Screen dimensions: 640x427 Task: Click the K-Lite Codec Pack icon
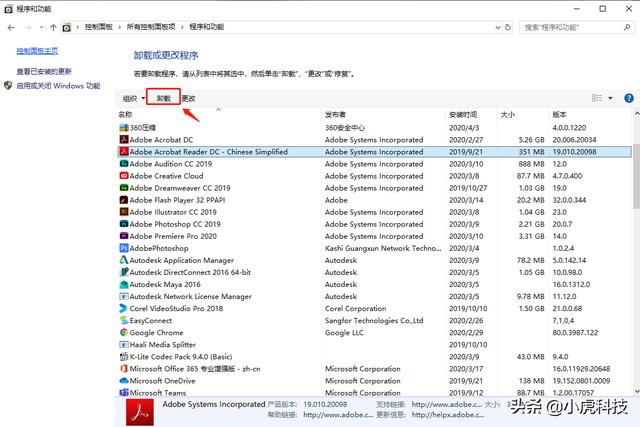[x=124, y=356]
